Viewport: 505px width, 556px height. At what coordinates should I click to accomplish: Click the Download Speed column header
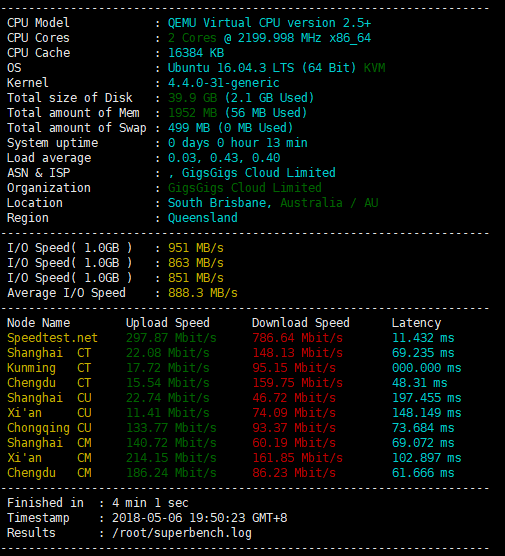301,323
